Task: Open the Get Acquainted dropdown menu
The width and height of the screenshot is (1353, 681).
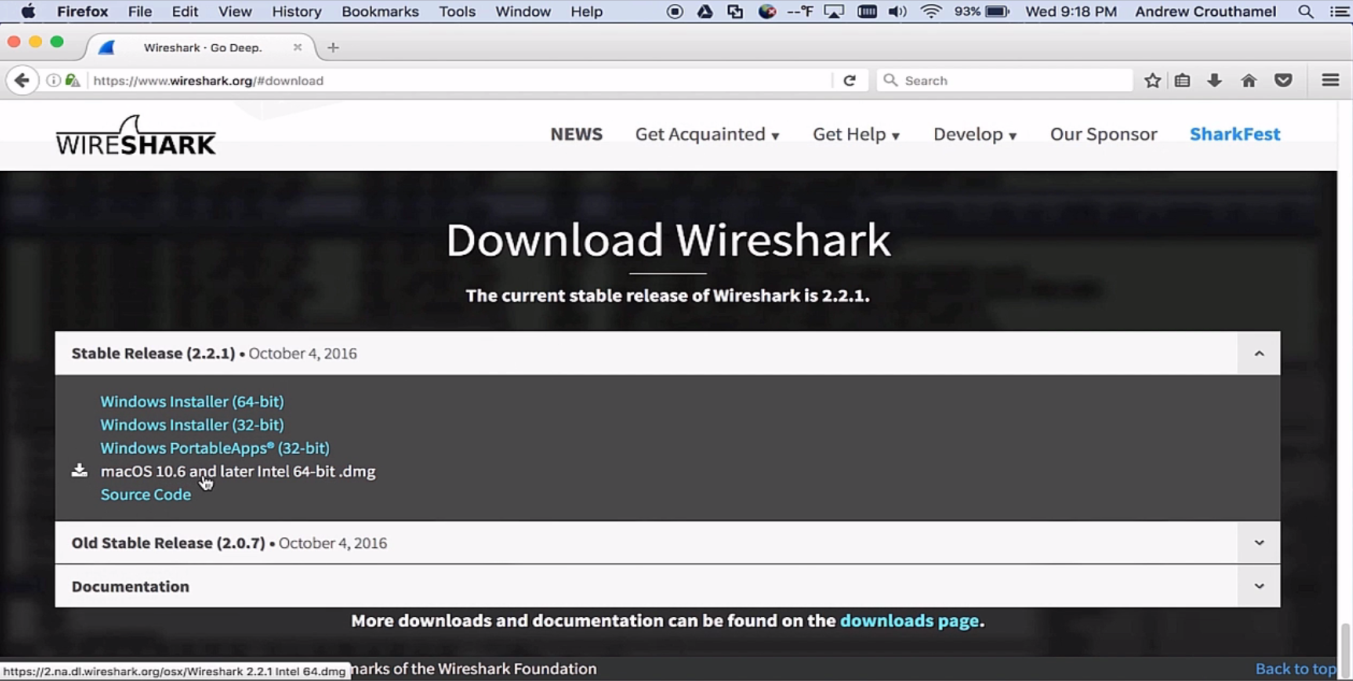Action: point(706,135)
